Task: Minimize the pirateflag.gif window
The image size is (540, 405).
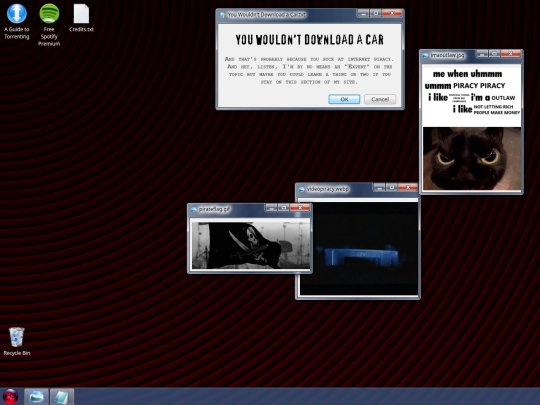Action: click(x=271, y=208)
